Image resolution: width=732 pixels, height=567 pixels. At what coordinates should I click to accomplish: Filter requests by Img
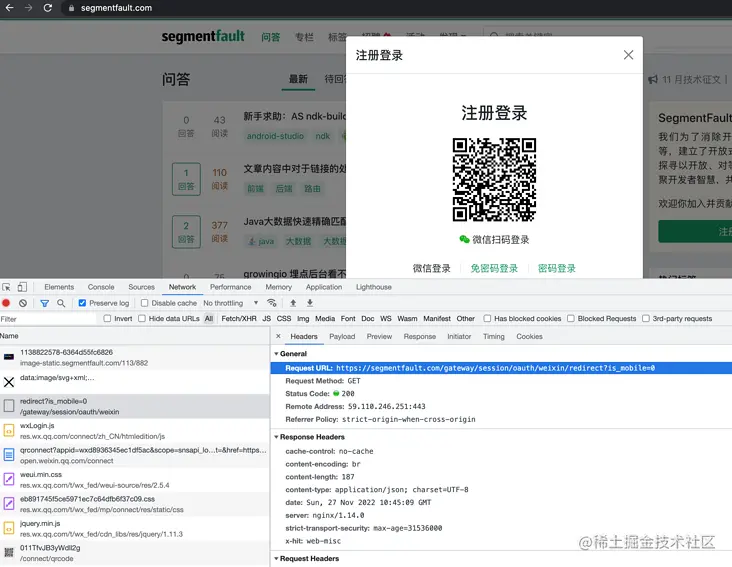[x=303, y=318]
